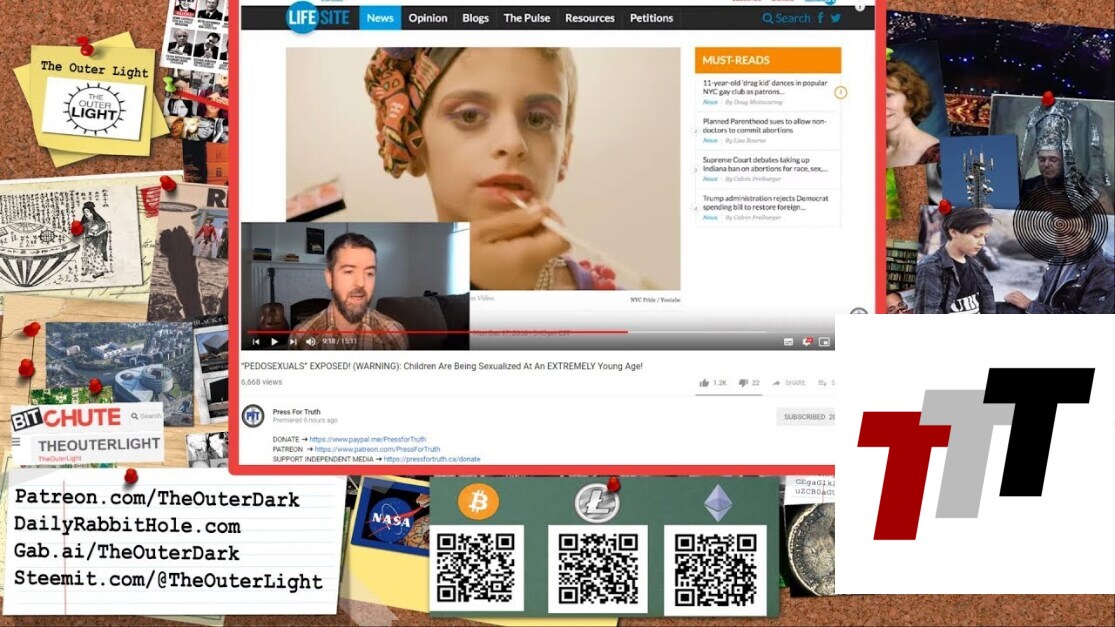Like the video with thumbs up
1115x627 pixels.
(705, 383)
